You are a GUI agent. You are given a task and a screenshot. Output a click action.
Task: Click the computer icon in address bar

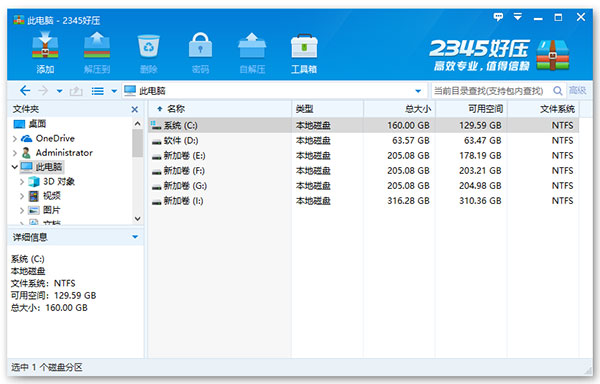pos(130,91)
